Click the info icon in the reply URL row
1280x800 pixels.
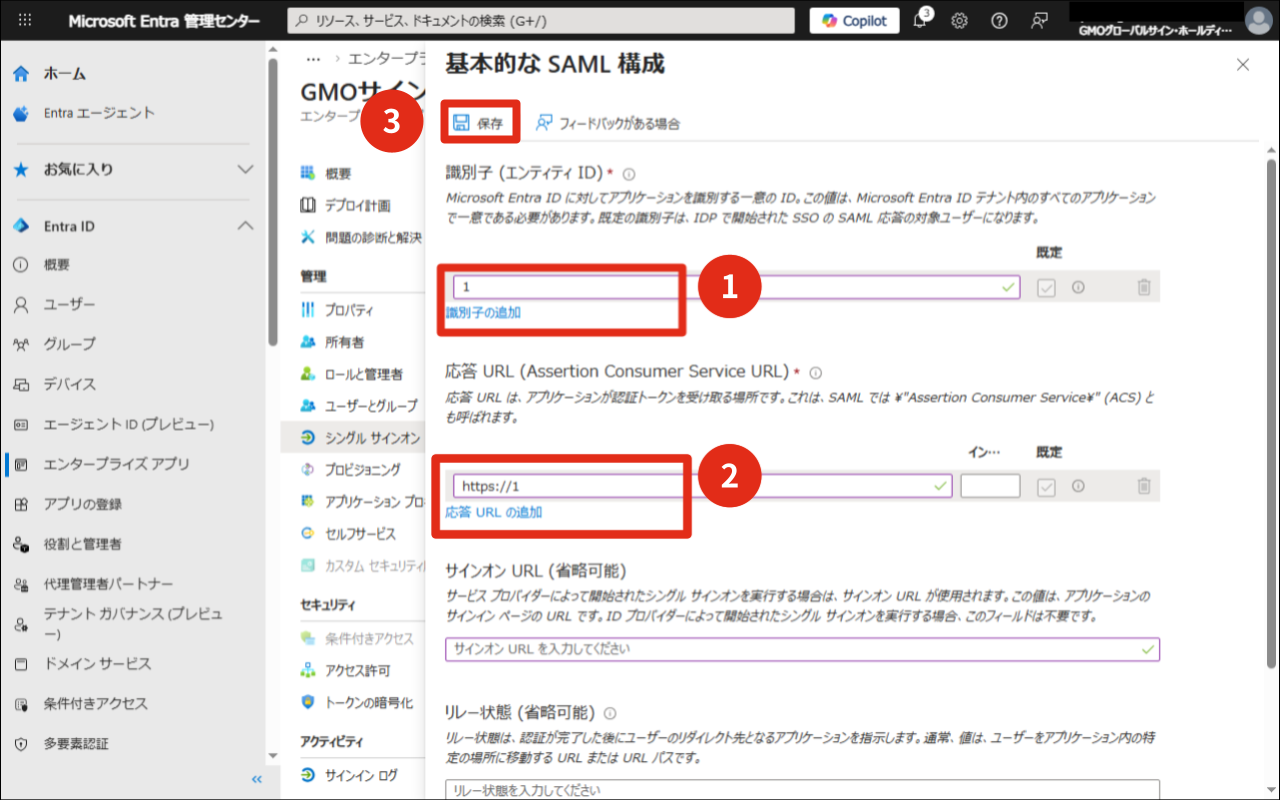1078,486
